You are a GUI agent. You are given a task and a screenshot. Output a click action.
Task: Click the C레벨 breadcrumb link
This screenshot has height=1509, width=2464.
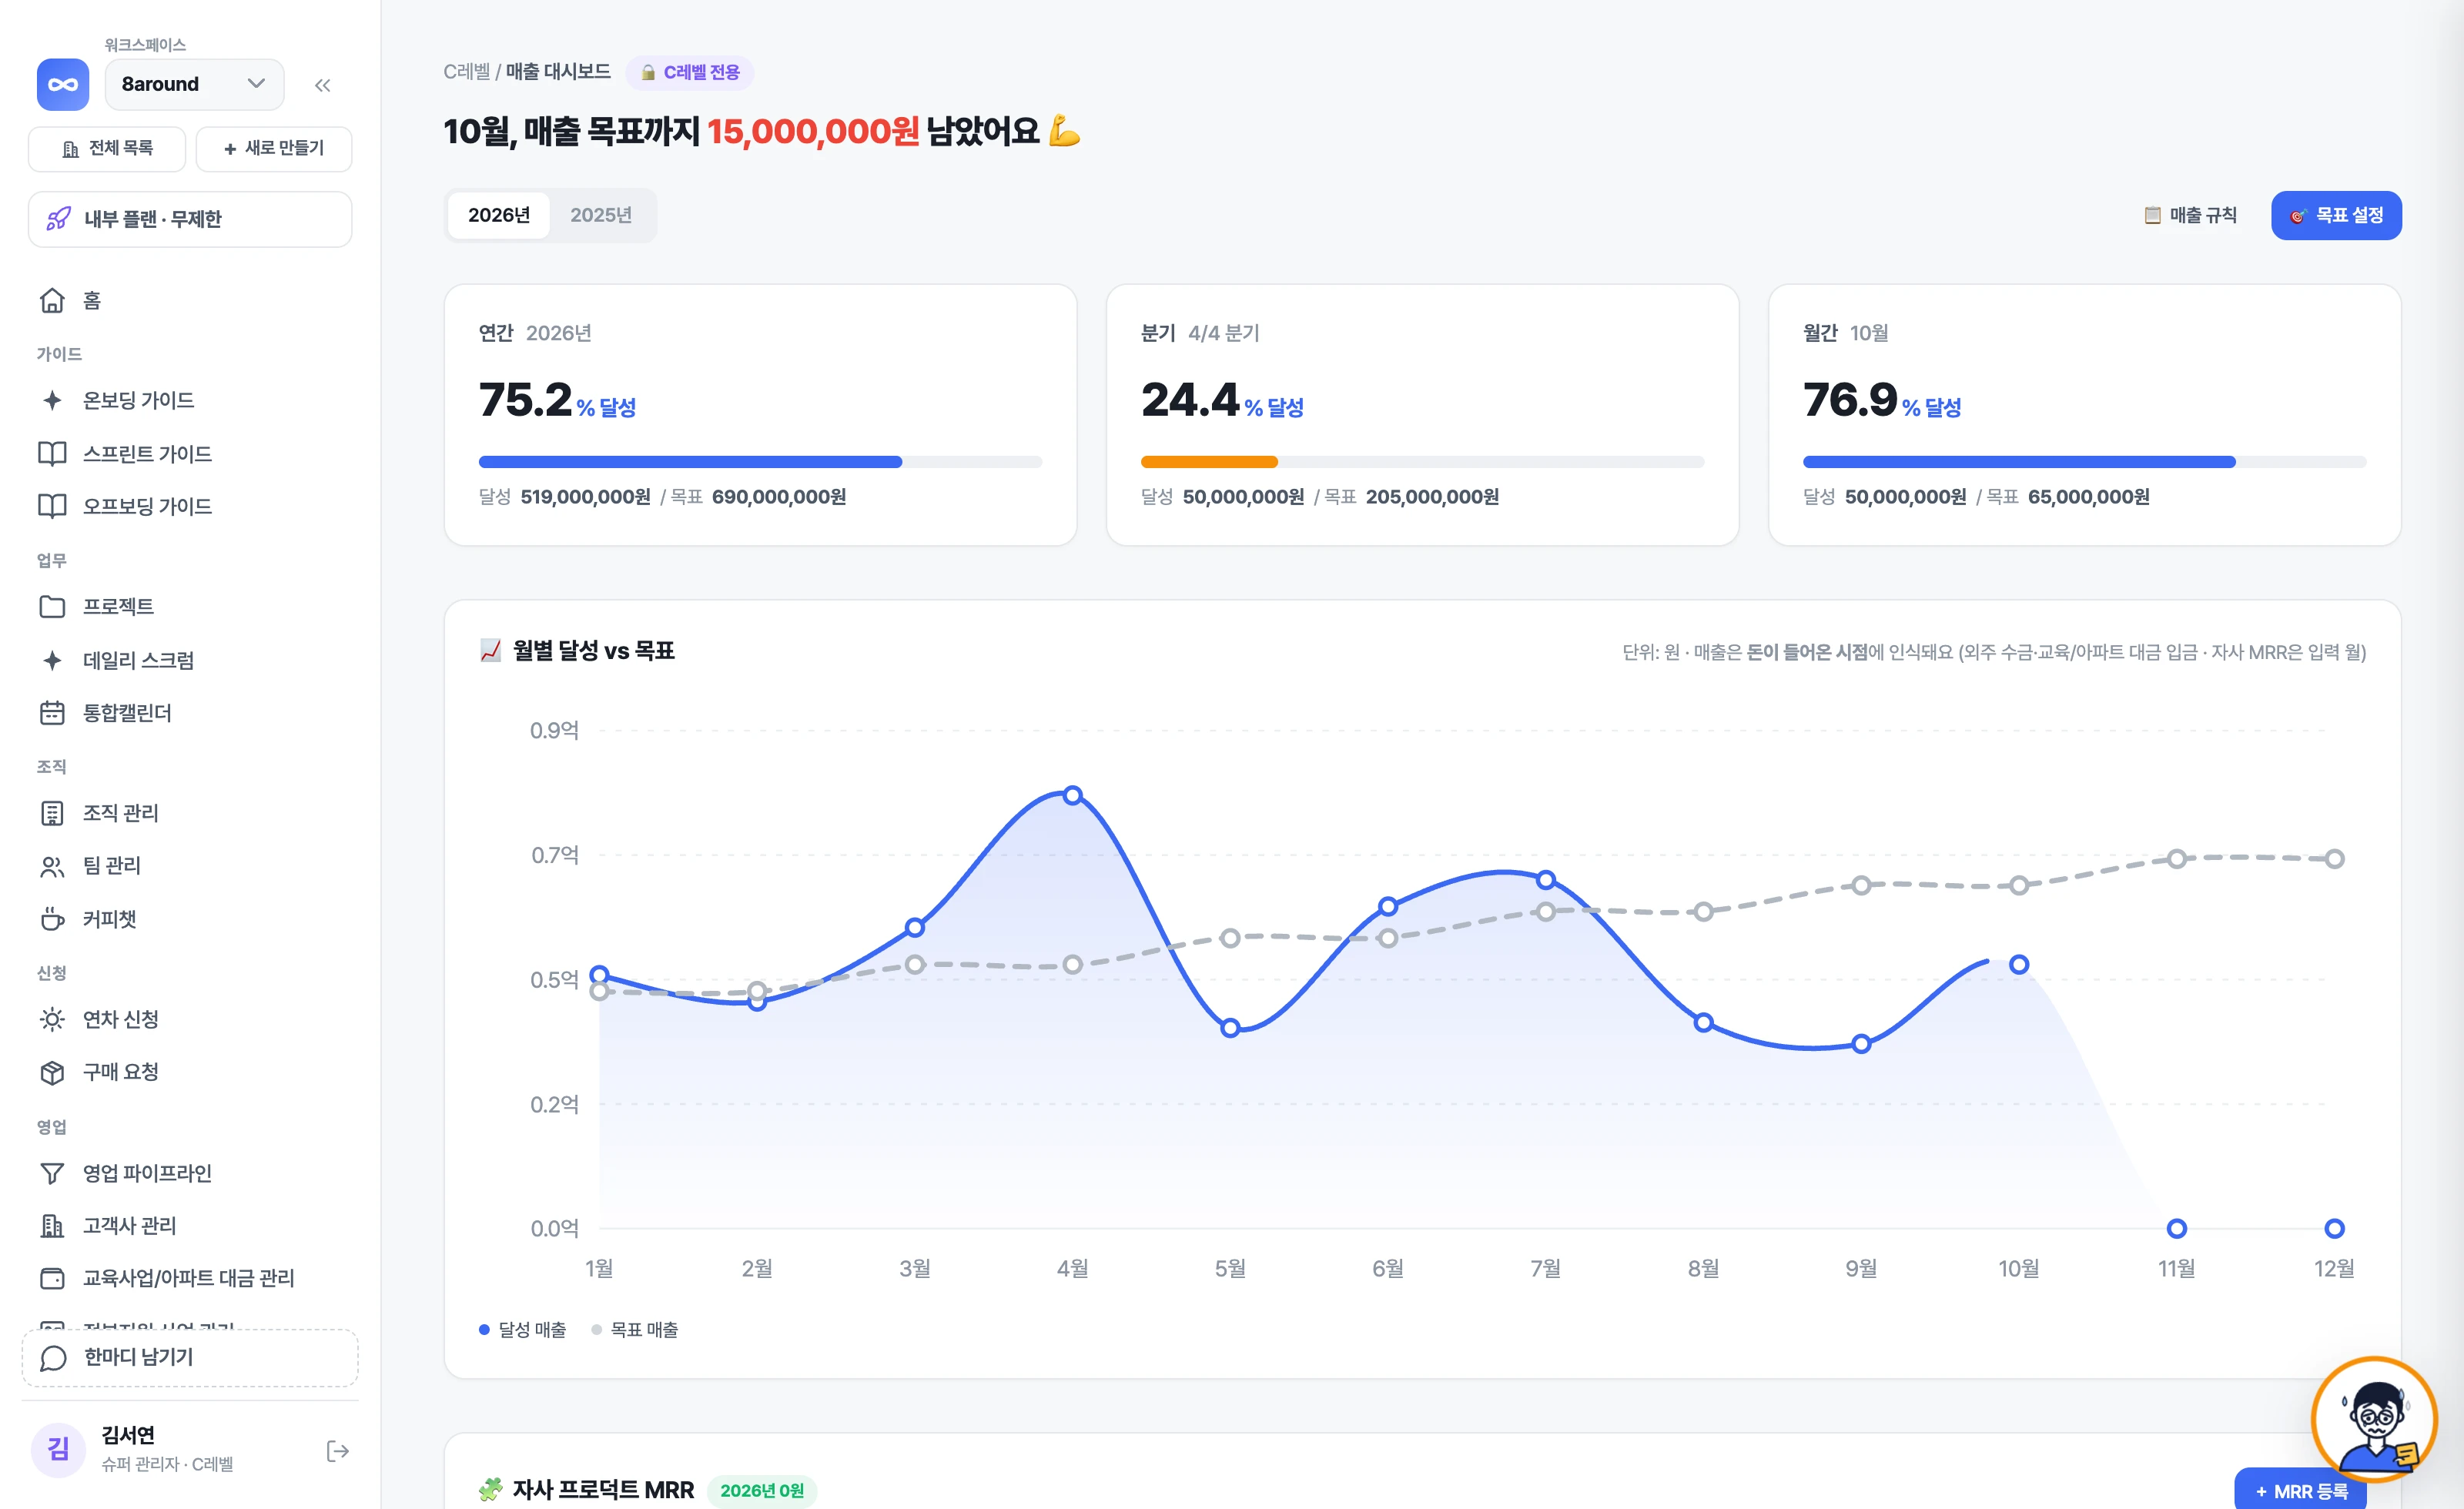[x=467, y=72]
